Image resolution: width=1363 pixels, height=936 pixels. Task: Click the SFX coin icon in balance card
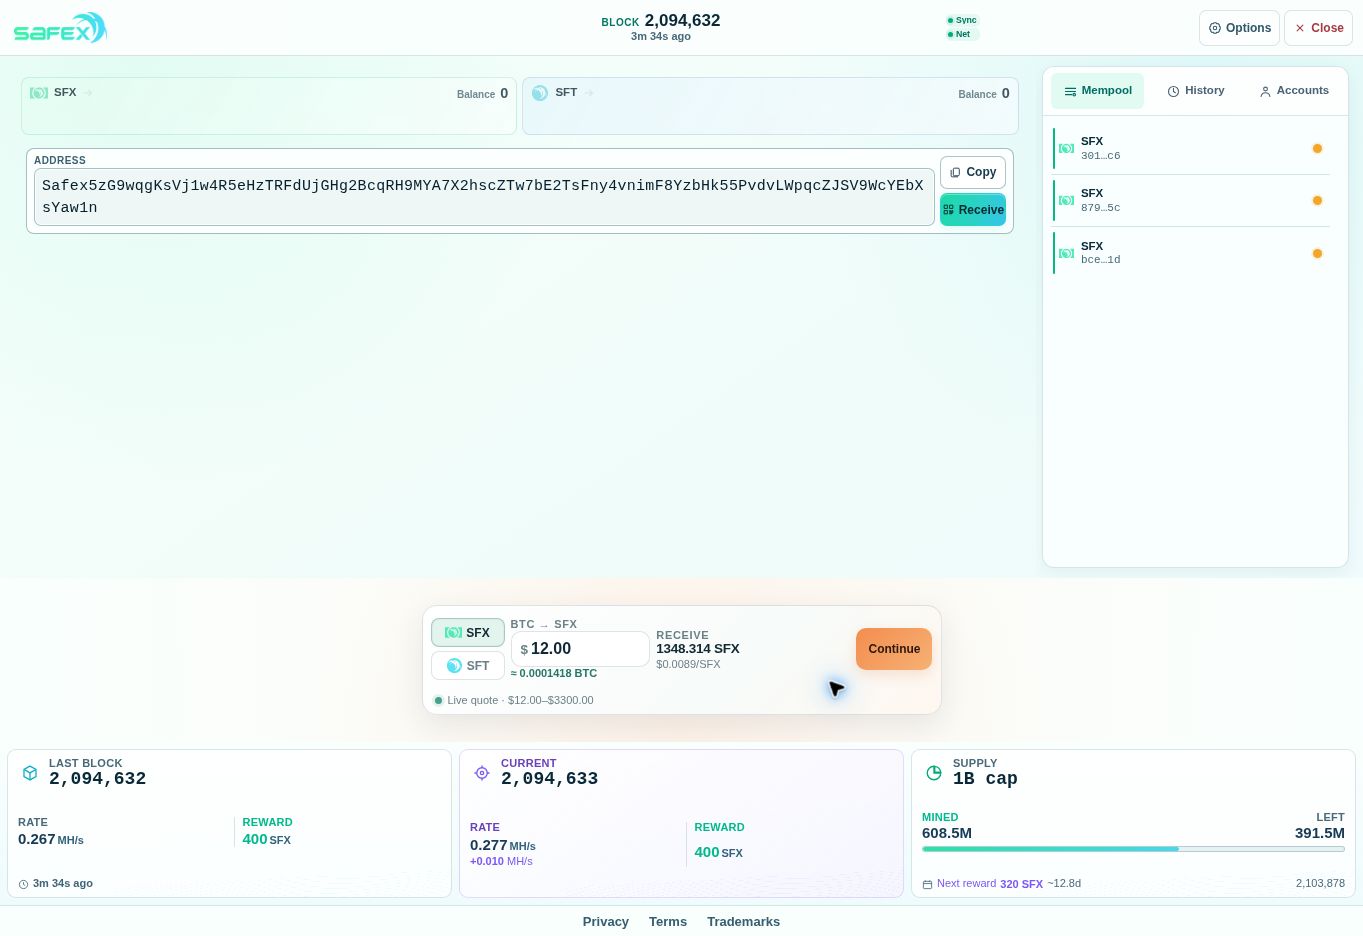tap(39, 93)
